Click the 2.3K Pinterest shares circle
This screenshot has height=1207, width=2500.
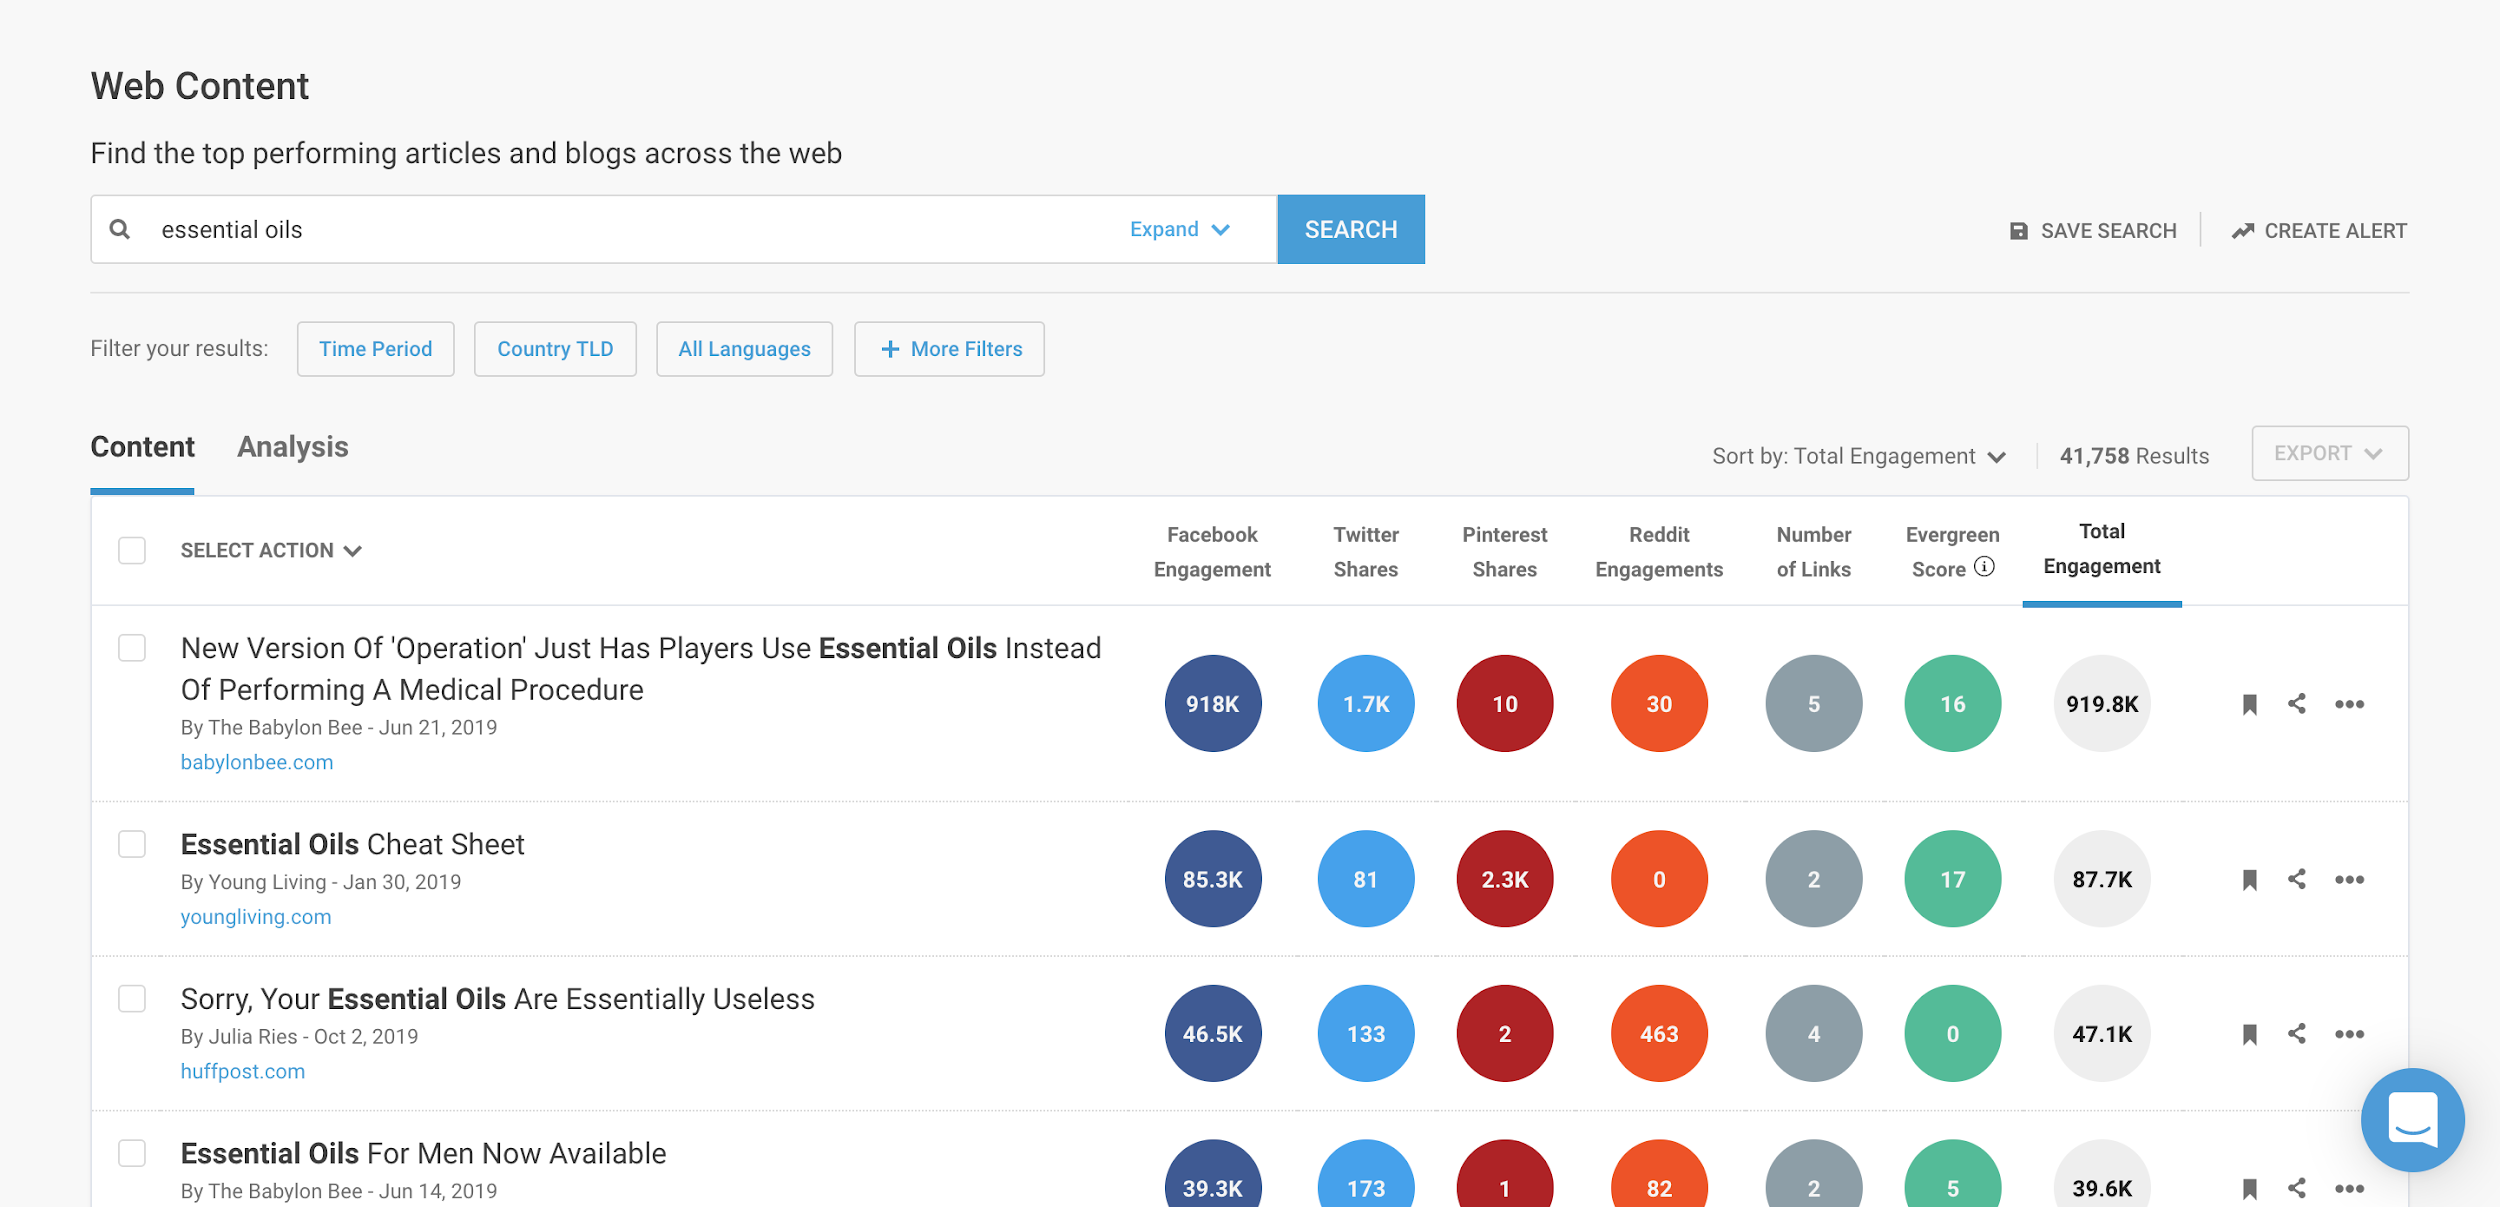[1505, 880]
